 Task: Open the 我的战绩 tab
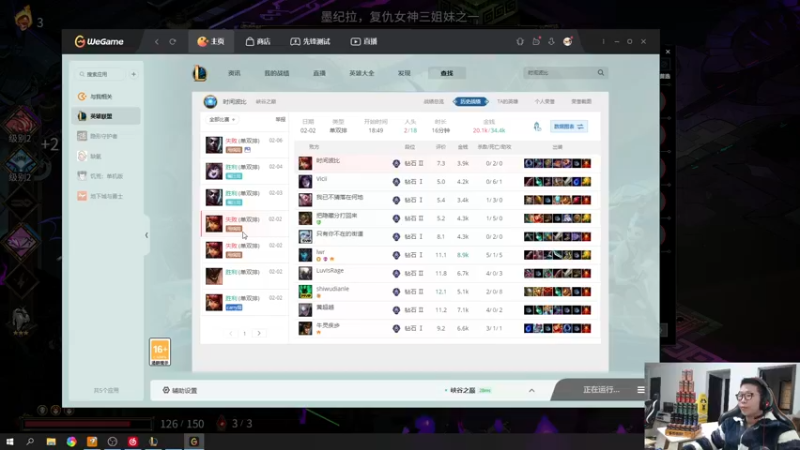click(277, 73)
